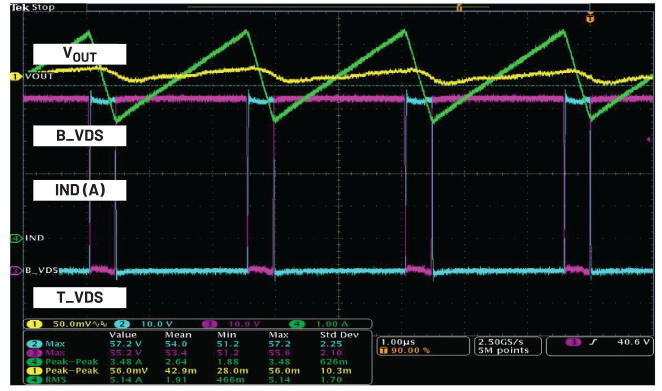Viewport: 662px width, 391px height.
Task: Click the record overview bar at top
Action: click(x=338, y=7)
